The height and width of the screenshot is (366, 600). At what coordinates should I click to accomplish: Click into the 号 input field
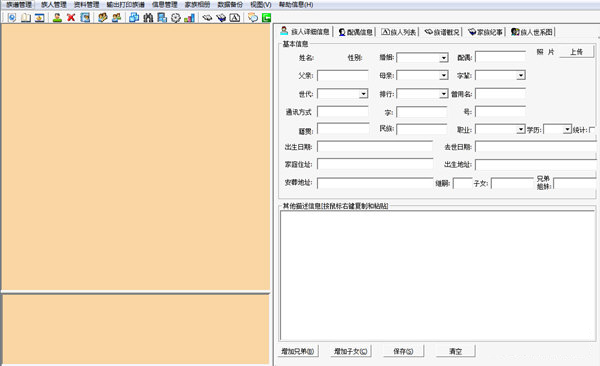(500, 112)
